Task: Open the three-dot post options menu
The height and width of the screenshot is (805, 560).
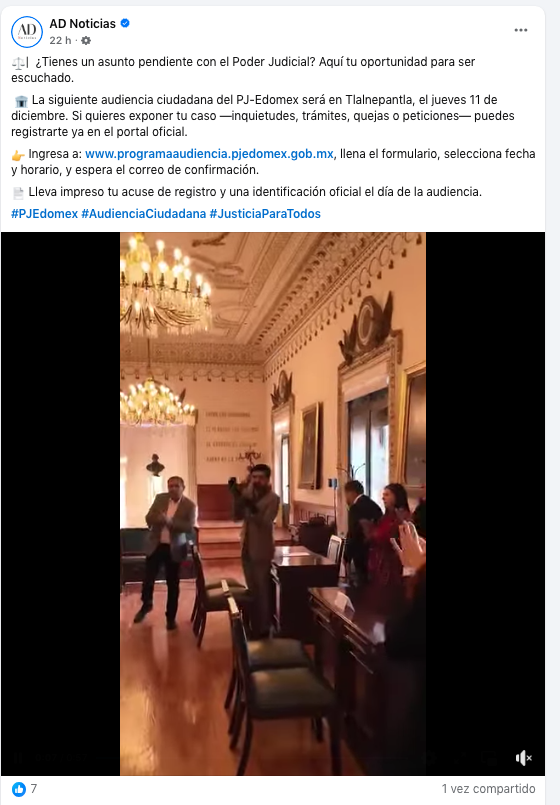Action: click(x=521, y=30)
